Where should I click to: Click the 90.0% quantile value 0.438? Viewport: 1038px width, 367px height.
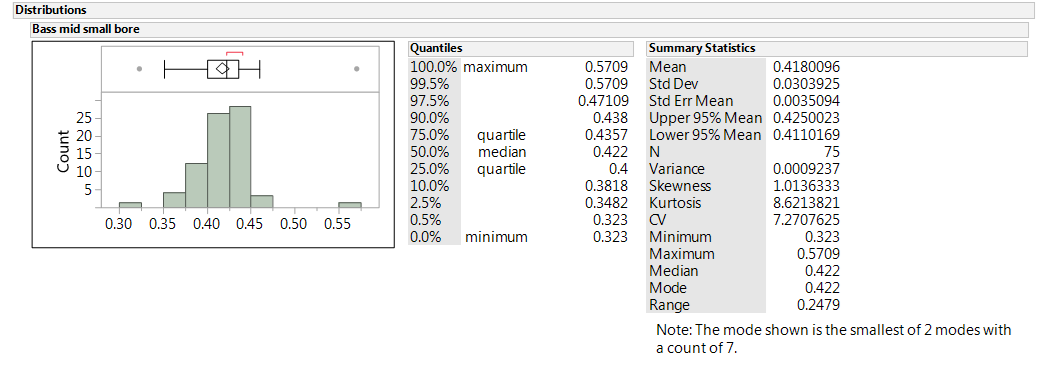point(610,118)
